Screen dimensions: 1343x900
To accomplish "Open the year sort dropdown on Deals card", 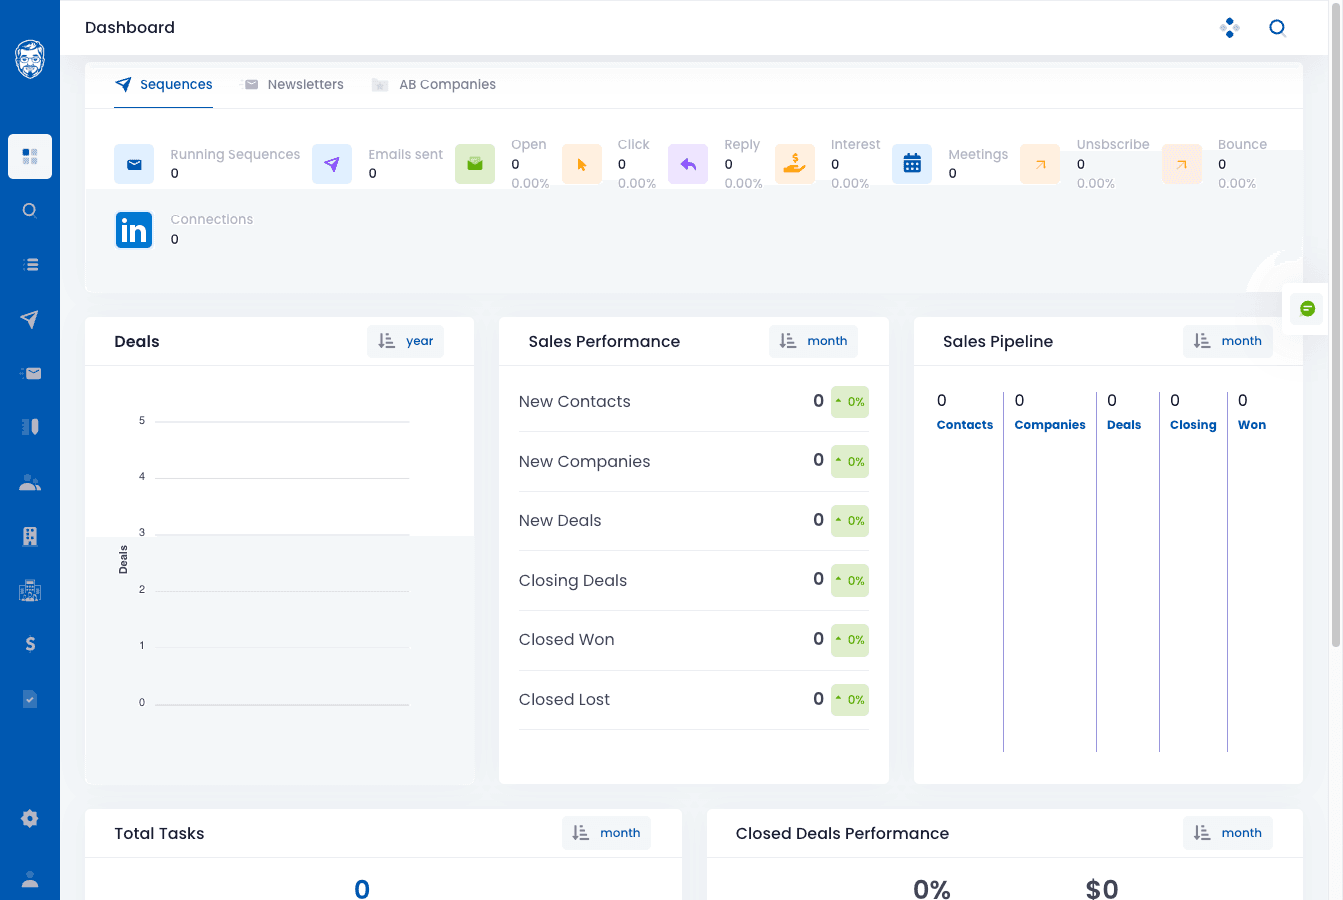I will (x=405, y=341).
